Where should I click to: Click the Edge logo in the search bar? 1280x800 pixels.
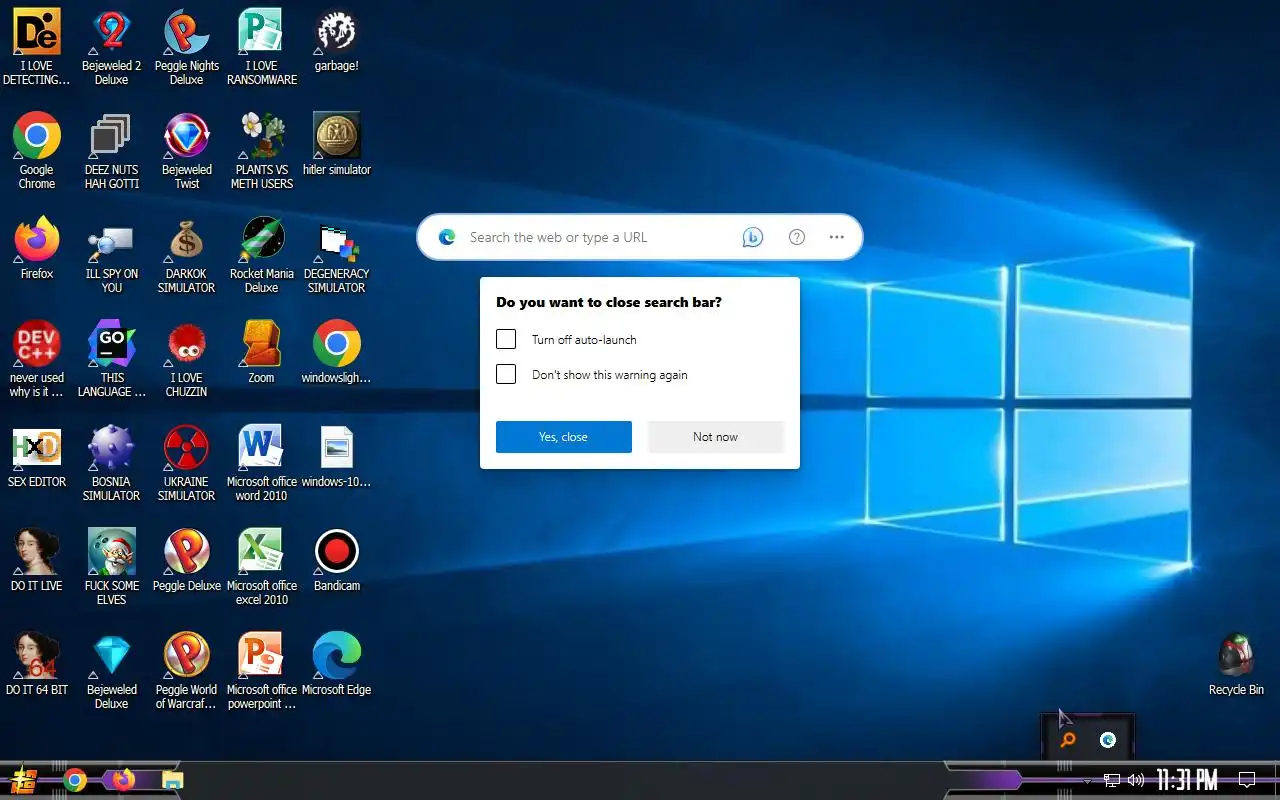[x=447, y=237]
